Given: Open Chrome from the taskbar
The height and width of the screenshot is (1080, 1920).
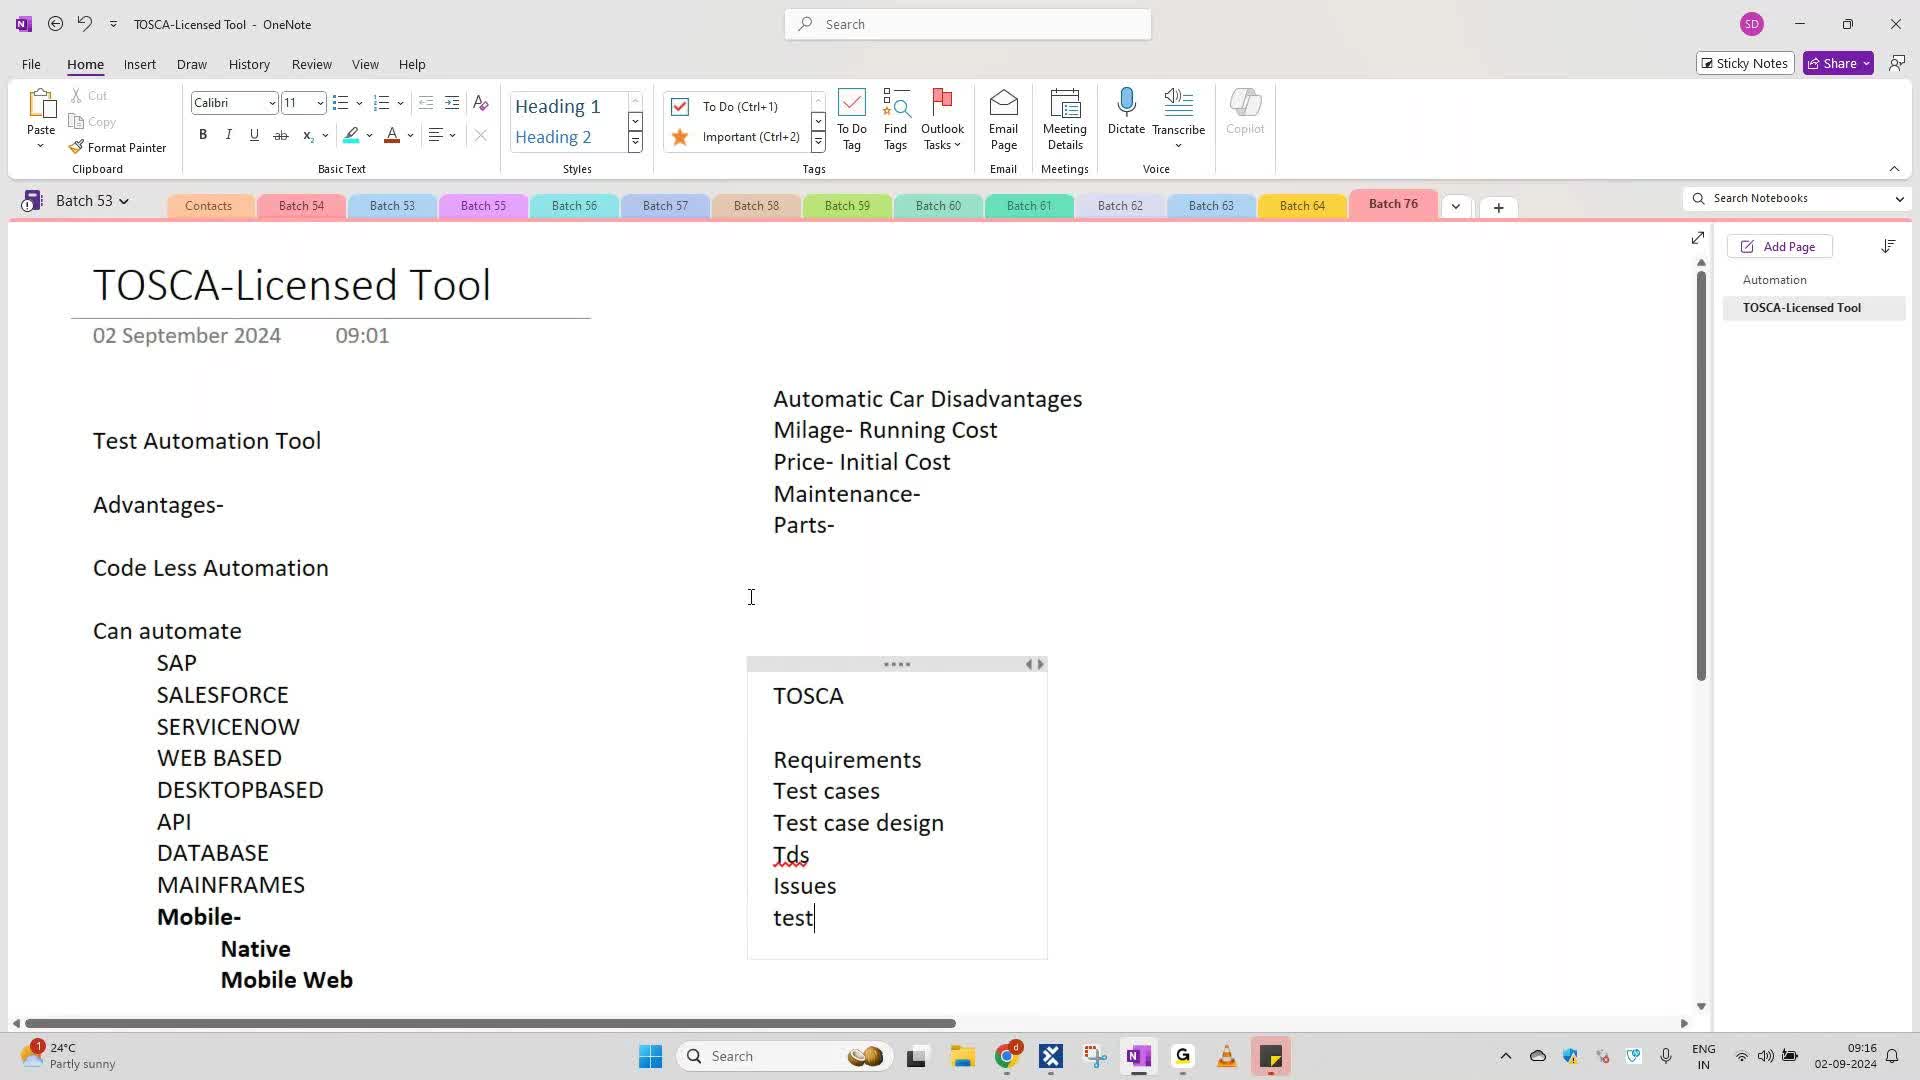Looking at the screenshot, I should 1007,1056.
